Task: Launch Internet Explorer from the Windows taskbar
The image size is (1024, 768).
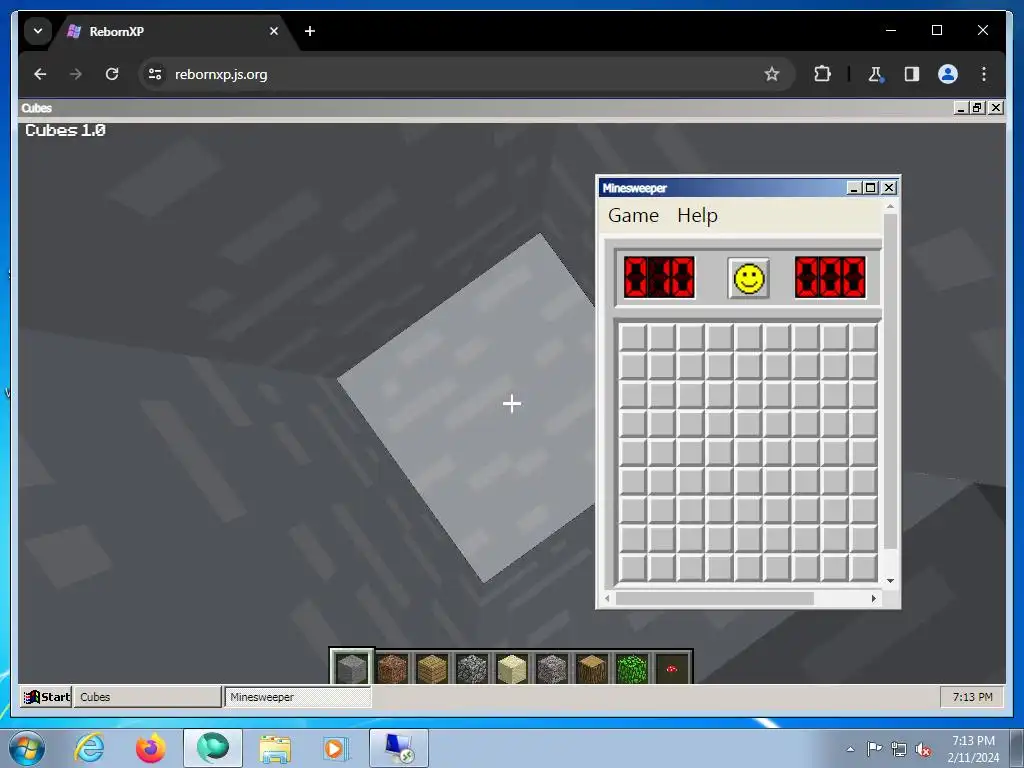Action: [x=89, y=748]
